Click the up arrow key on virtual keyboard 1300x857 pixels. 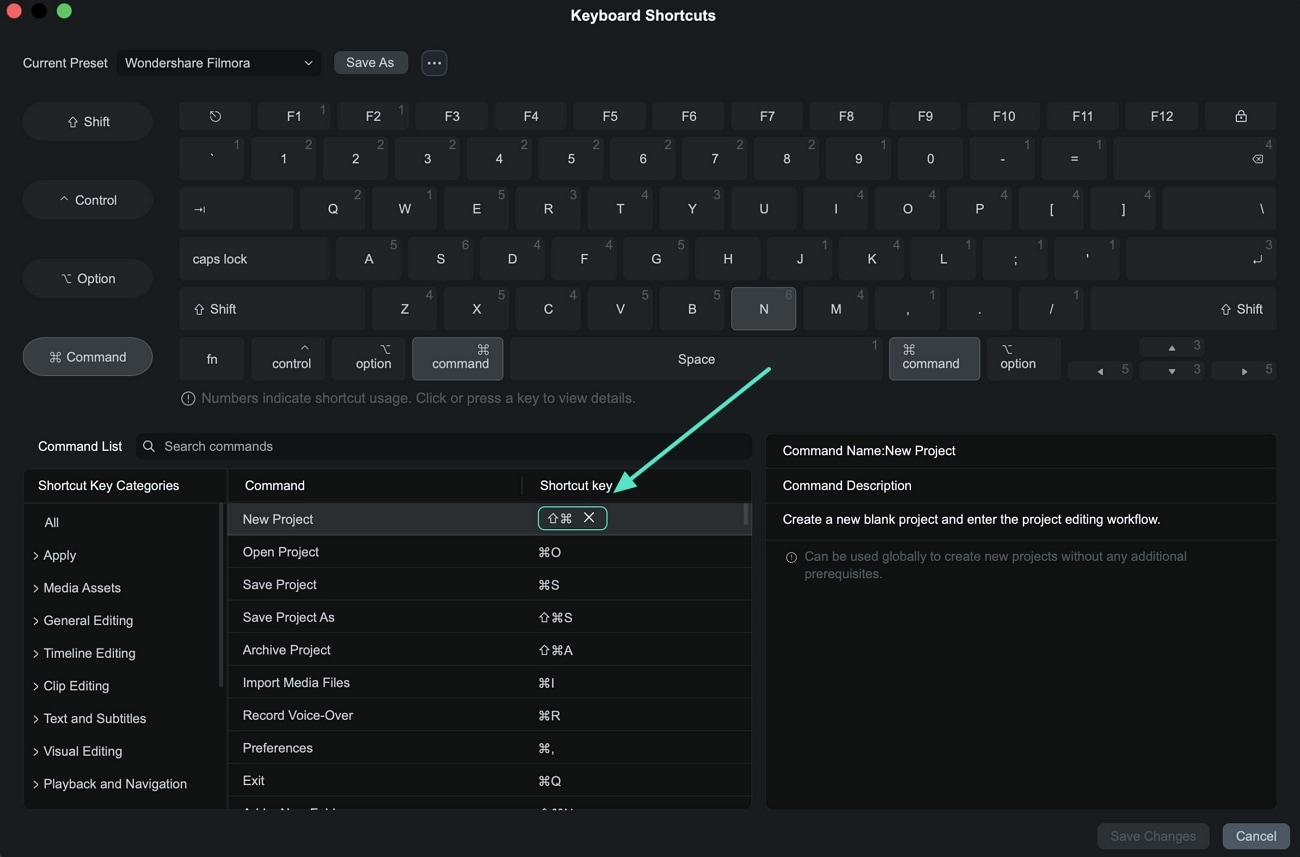coord(1172,348)
